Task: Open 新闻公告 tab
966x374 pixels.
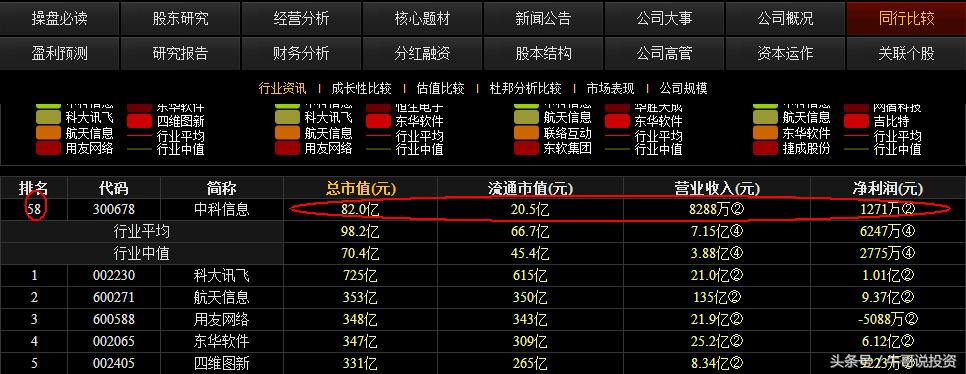Action: point(543,18)
